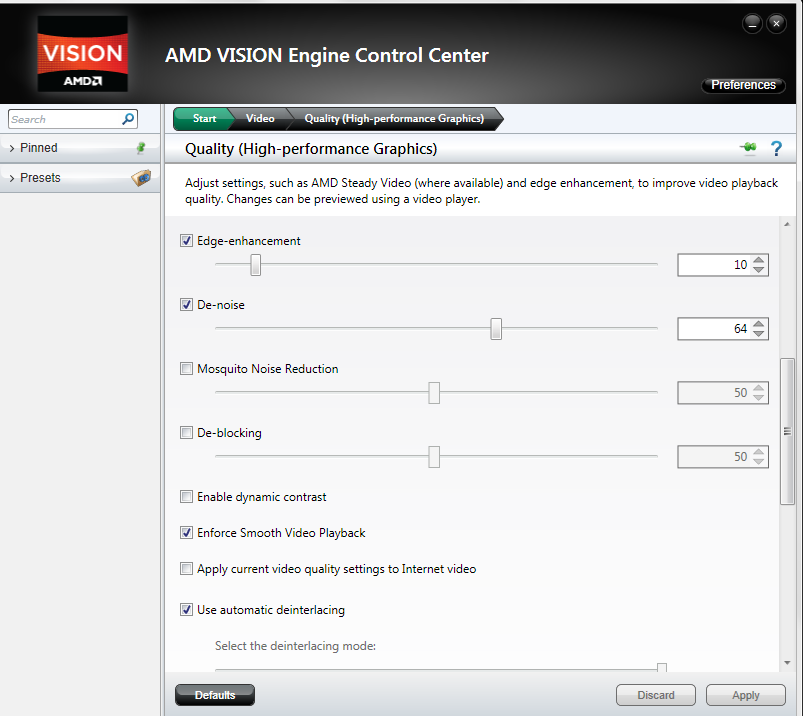Decrease De-noise value with down arrow
The image size is (803, 716).
[759, 333]
